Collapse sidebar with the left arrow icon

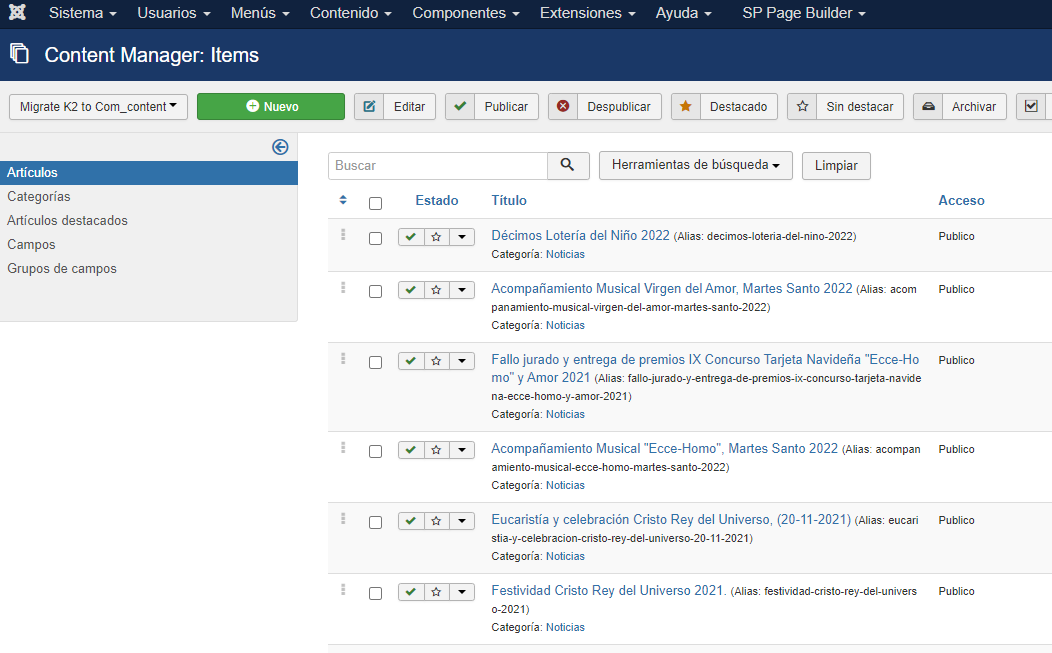280,147
